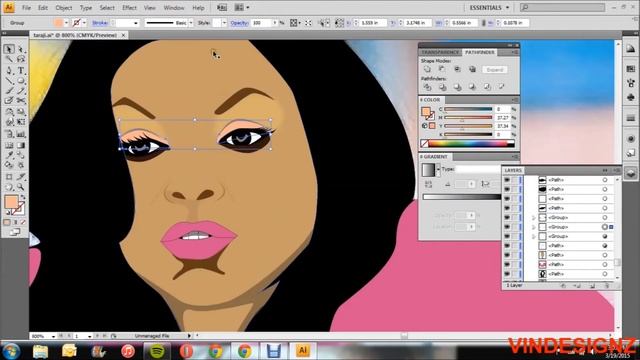
Task: Click the search field at top right
Action: 563,7
